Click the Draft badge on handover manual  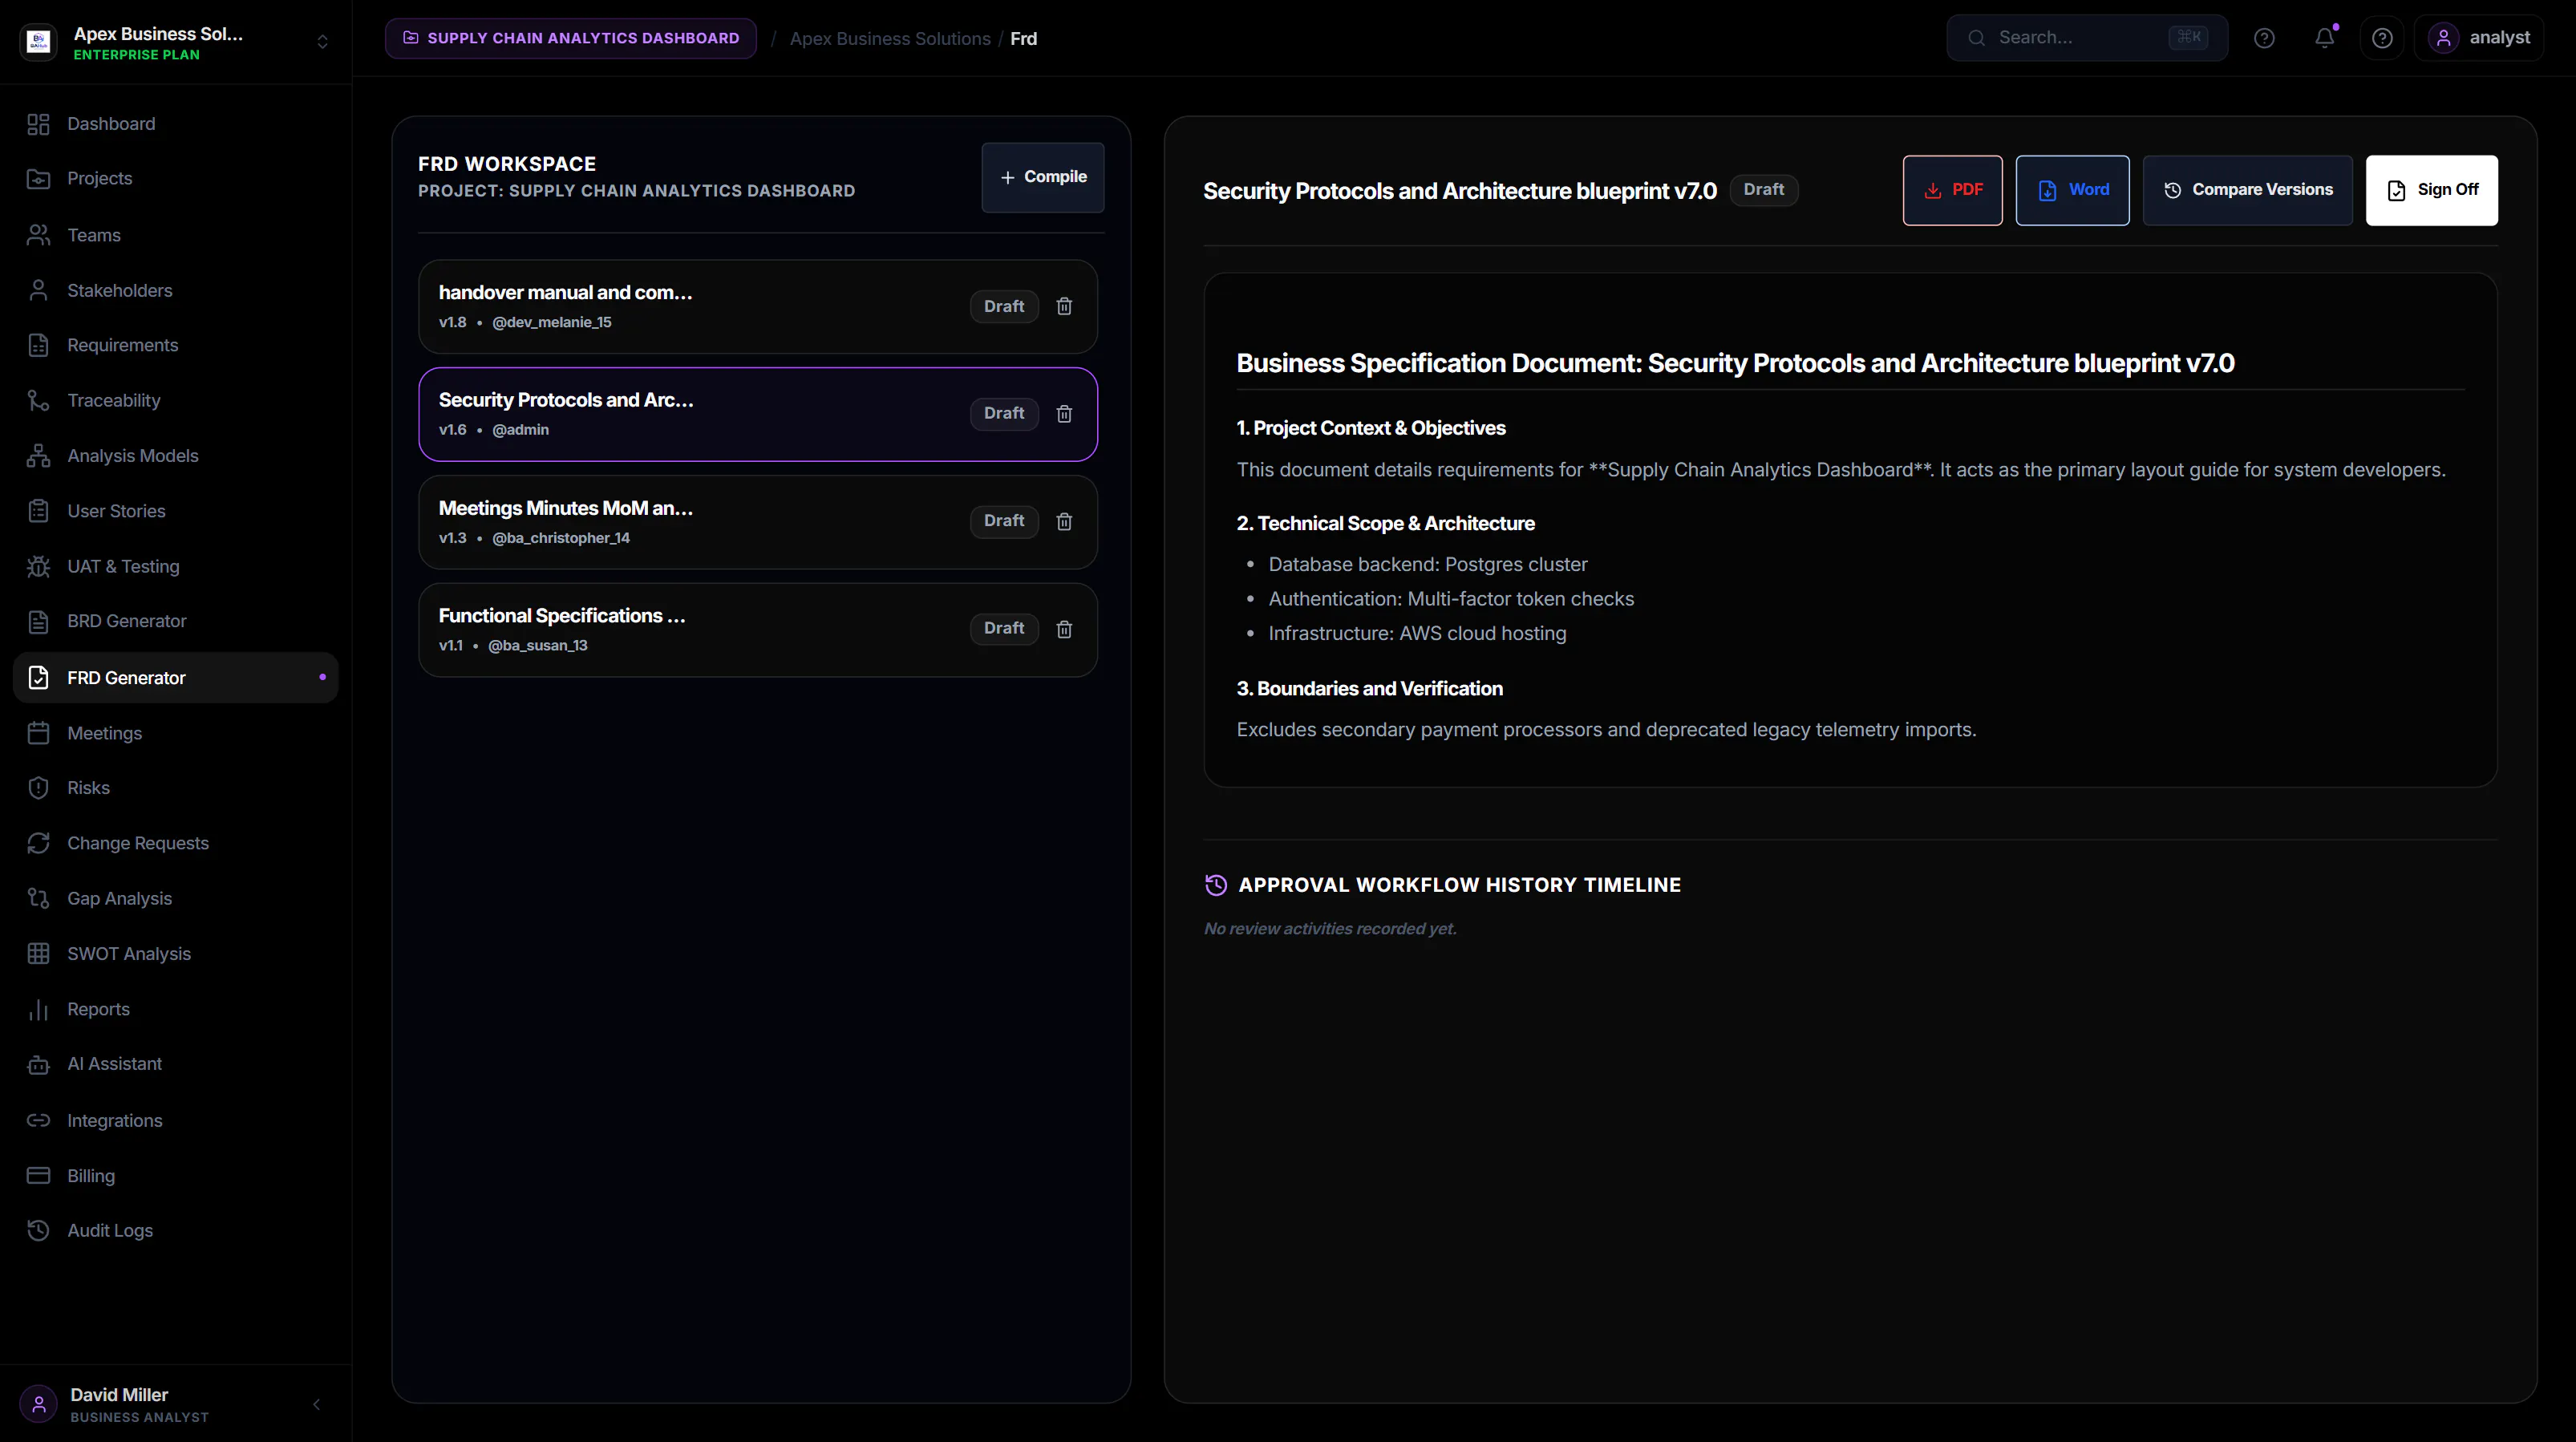tap(1004, 307)
